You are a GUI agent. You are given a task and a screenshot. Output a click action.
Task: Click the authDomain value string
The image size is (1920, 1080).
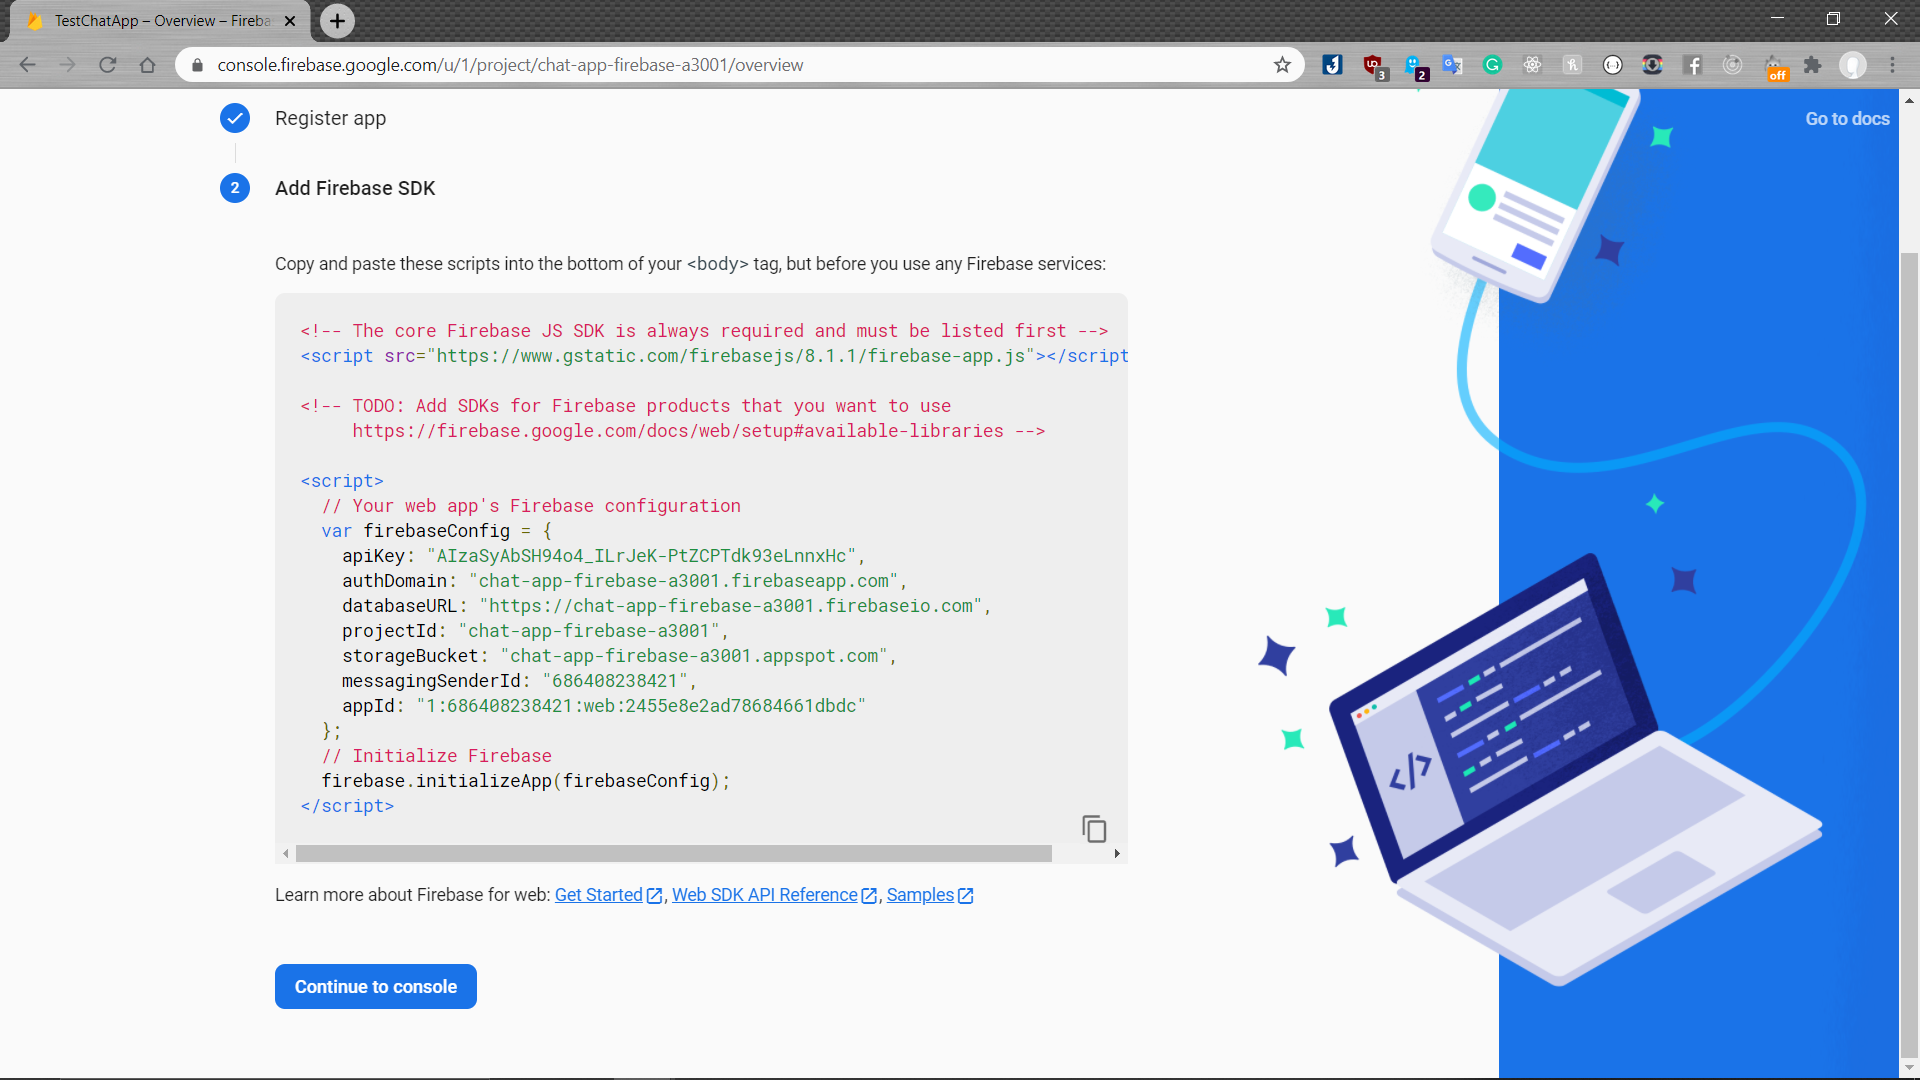(x=683, y=581)
